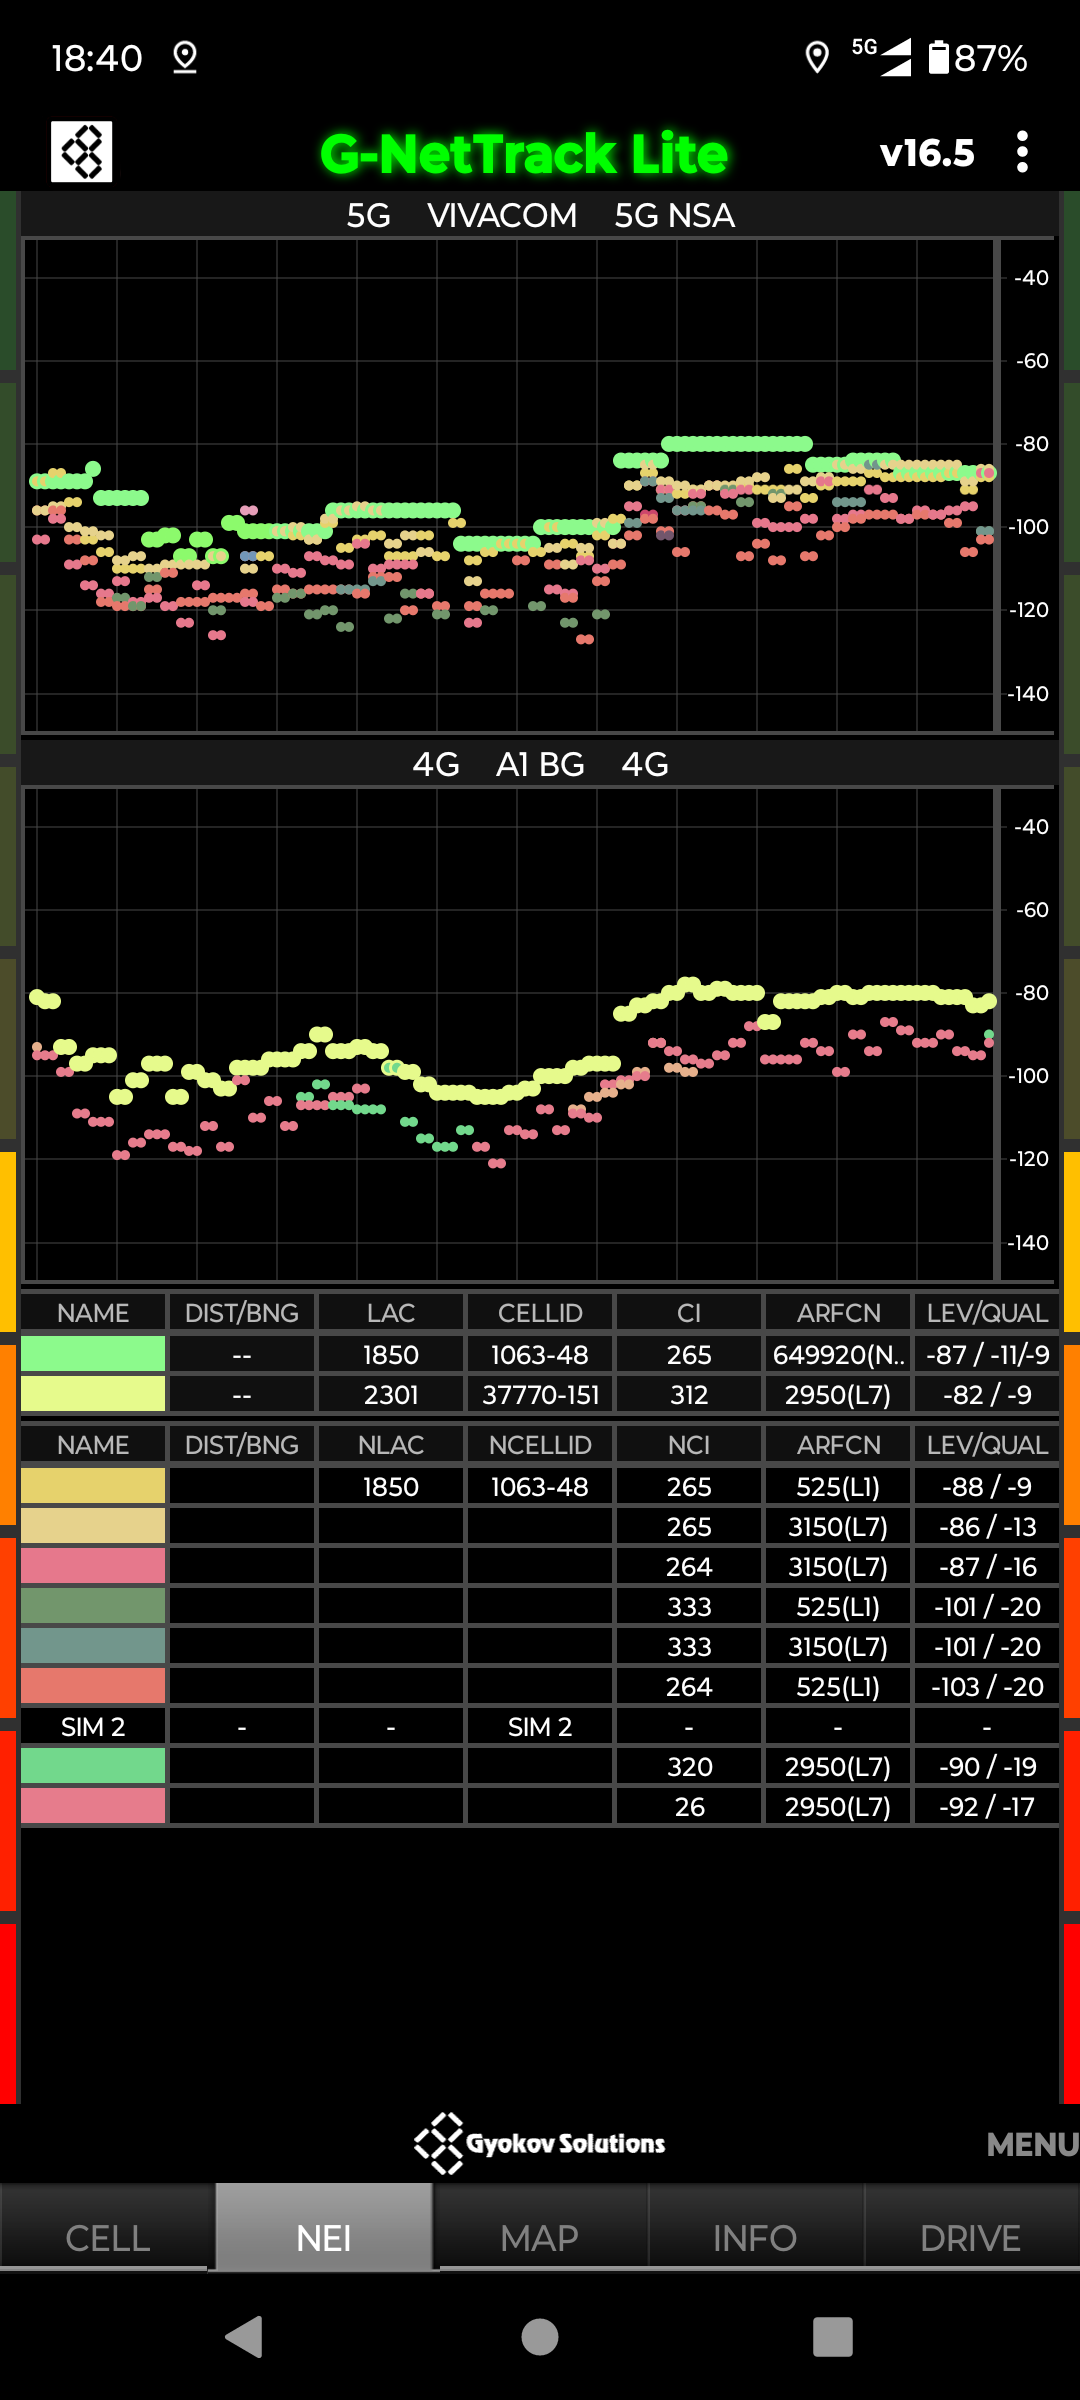1080x2400 pixels.
Task: Open the three-dot overflow menu
Action: pos(1021,152)
